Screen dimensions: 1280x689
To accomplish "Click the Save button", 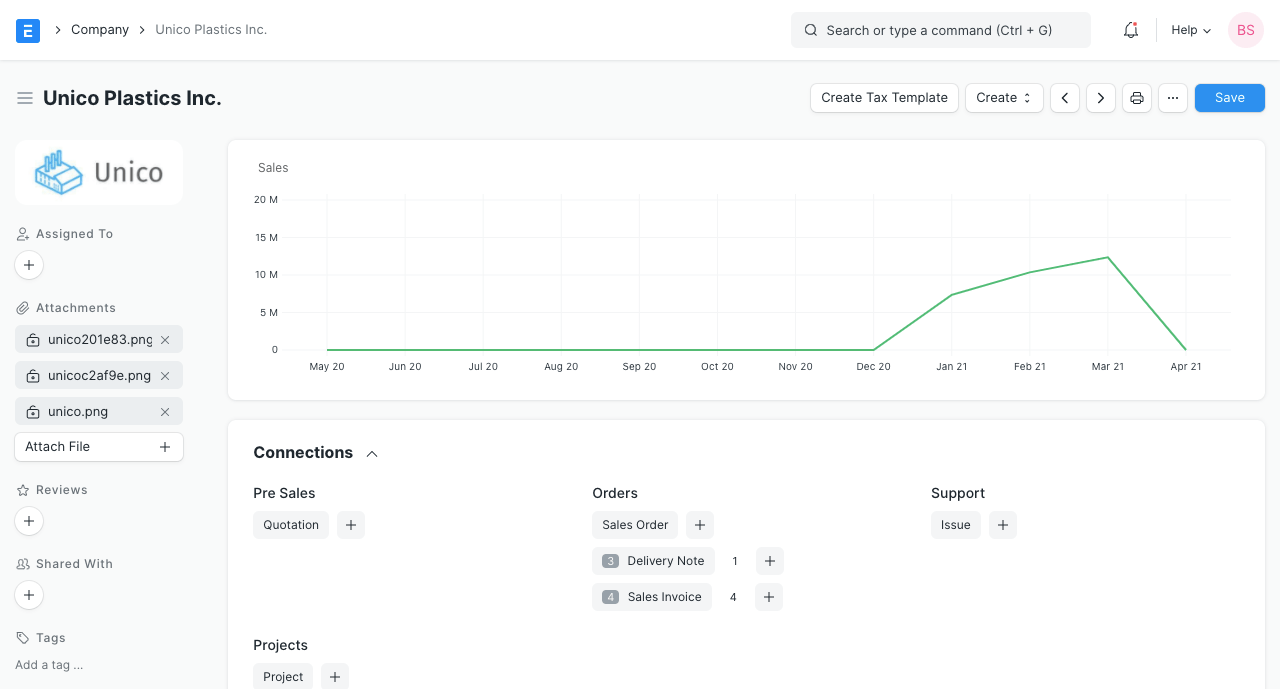I will [x=1229, y=98].
